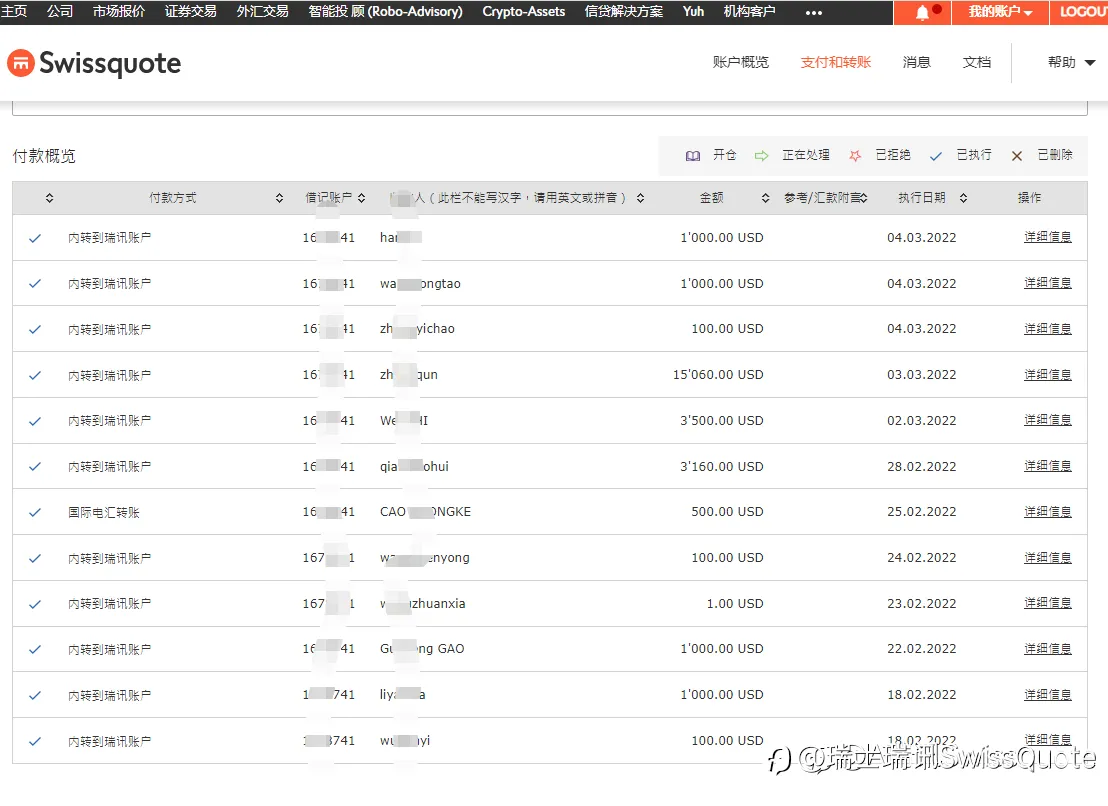
Task: Click the 国际电汇转账 payment method cell
Action: (x=104, y=512)
